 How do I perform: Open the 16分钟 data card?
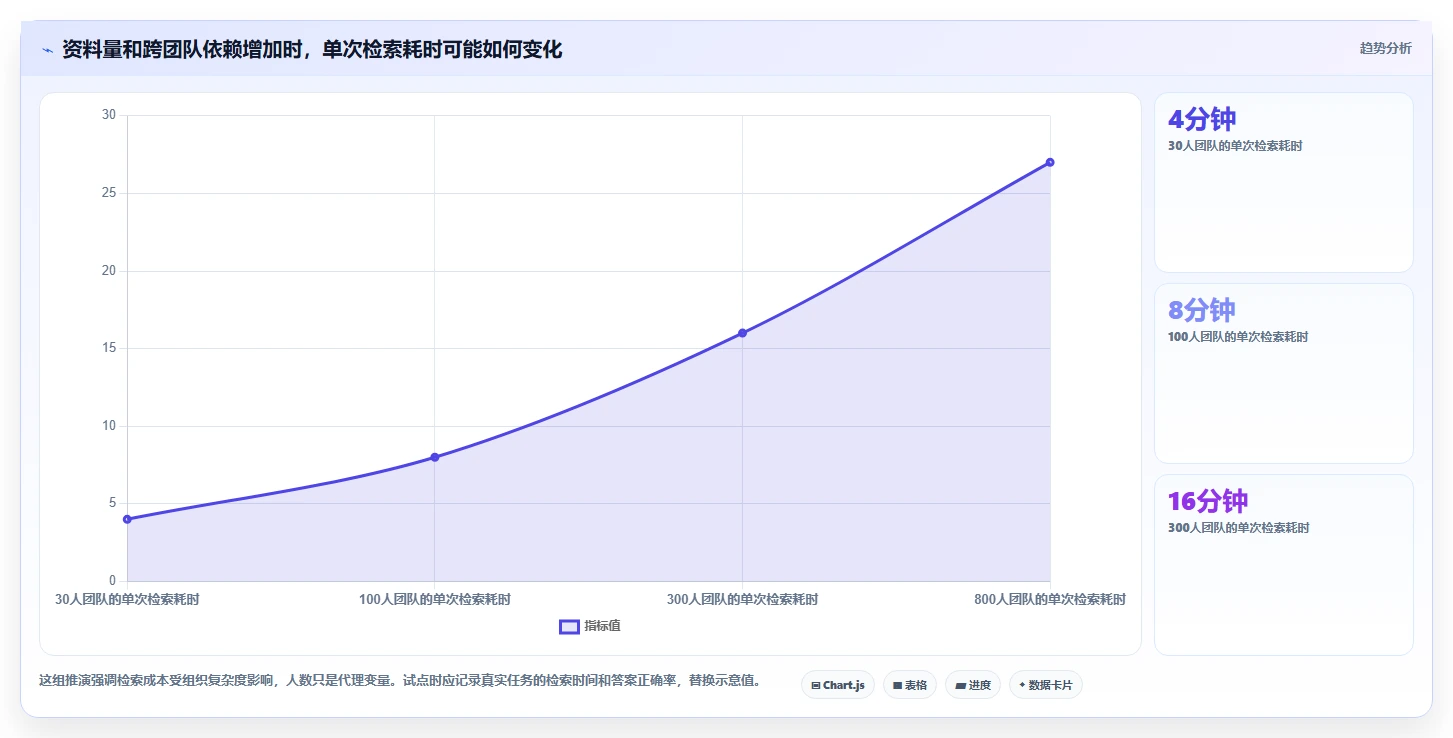point(1284,565)
